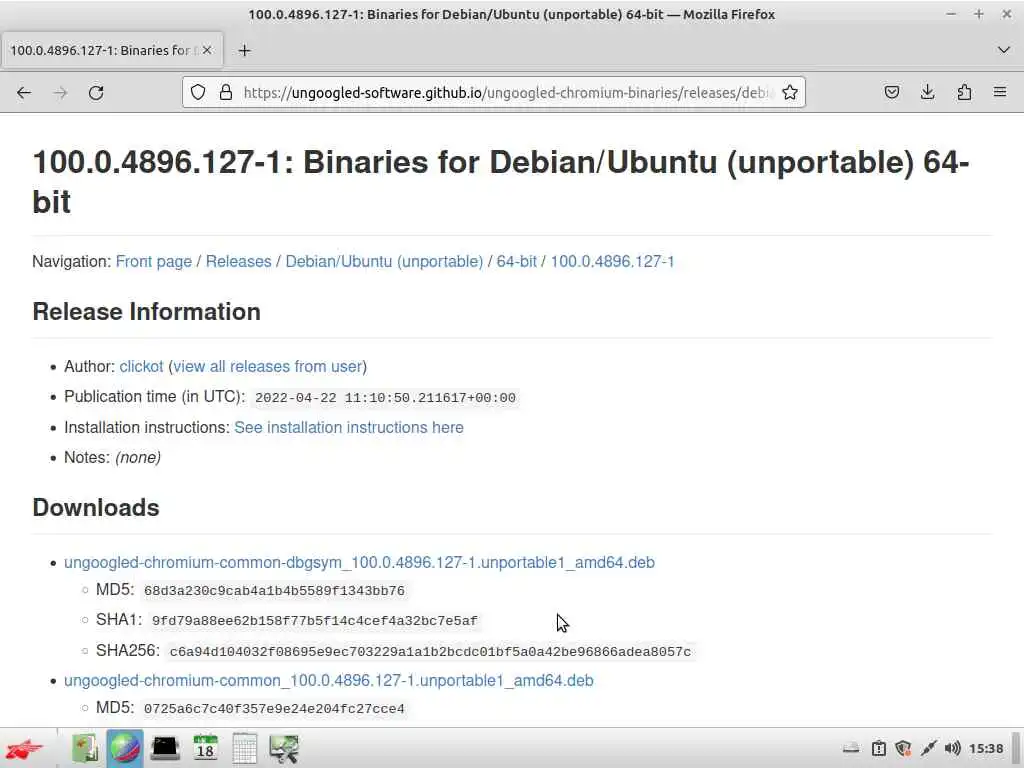This screenshot has height=768, width=1024.
Task: Go back to the previous page
Action: 24,93
